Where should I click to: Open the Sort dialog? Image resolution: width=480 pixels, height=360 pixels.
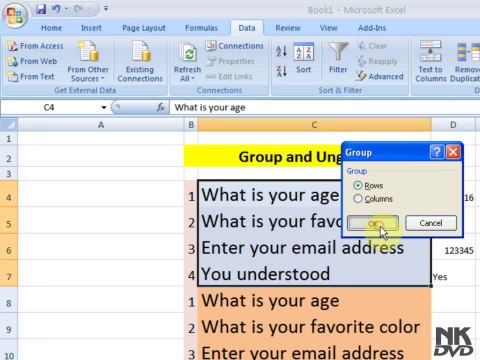click(303, 59)
